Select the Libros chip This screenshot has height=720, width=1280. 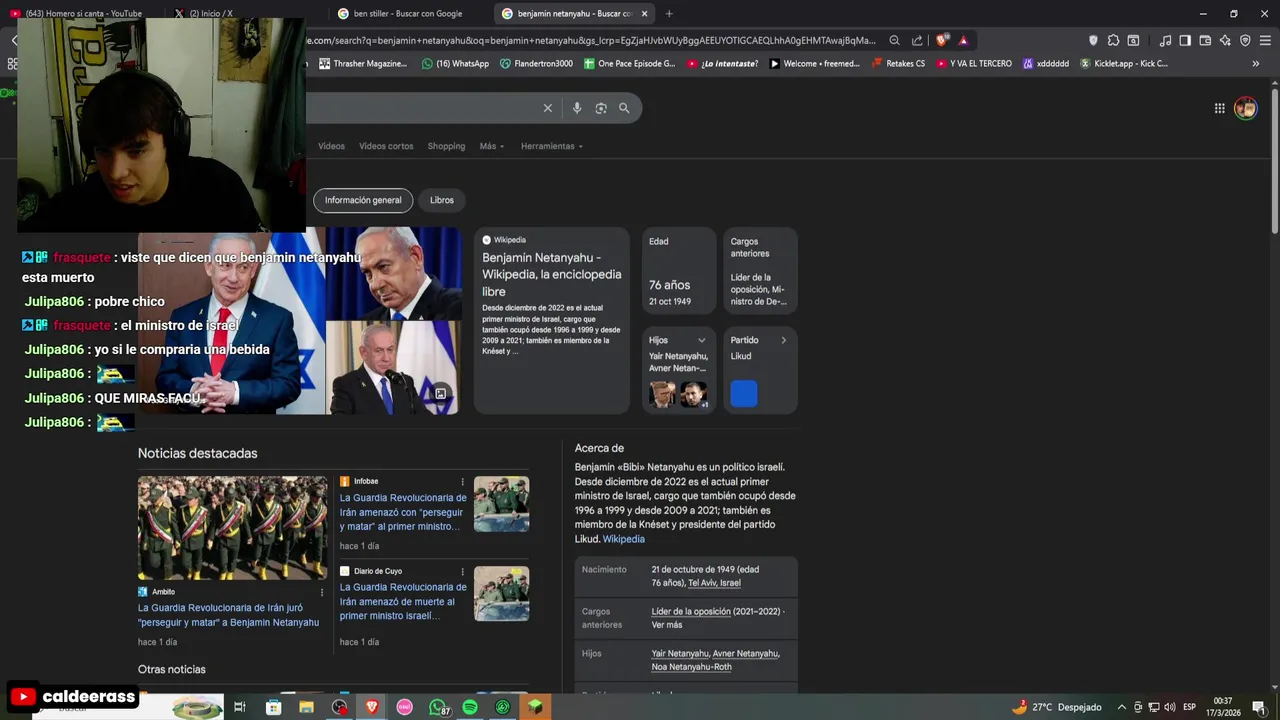click(x=442, y=200)
